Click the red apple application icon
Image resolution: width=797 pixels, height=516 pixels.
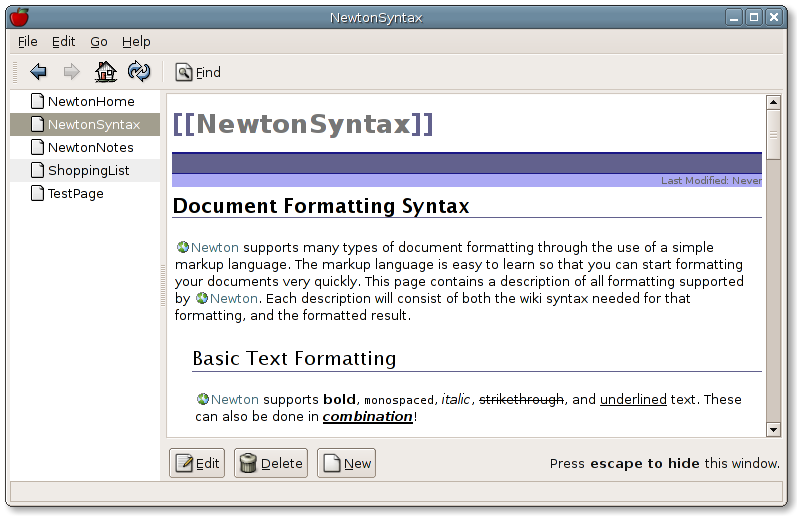[x=19, y=17]
